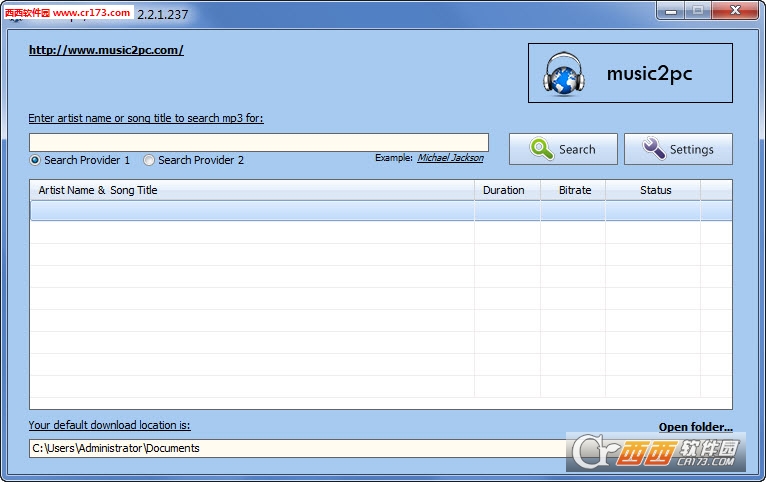Start a search with the Search button

coord(563,149)
